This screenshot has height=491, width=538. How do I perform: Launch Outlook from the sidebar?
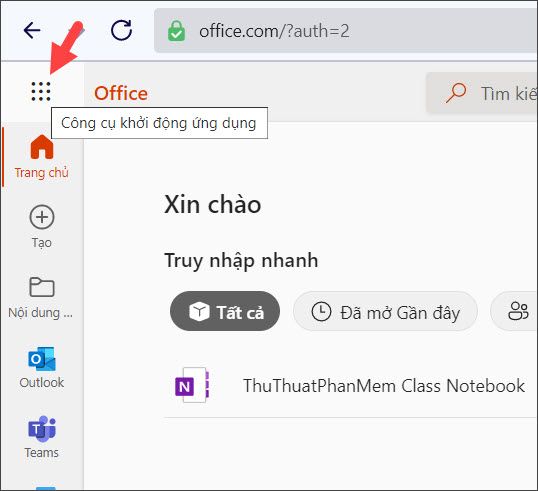pos(42,359)
